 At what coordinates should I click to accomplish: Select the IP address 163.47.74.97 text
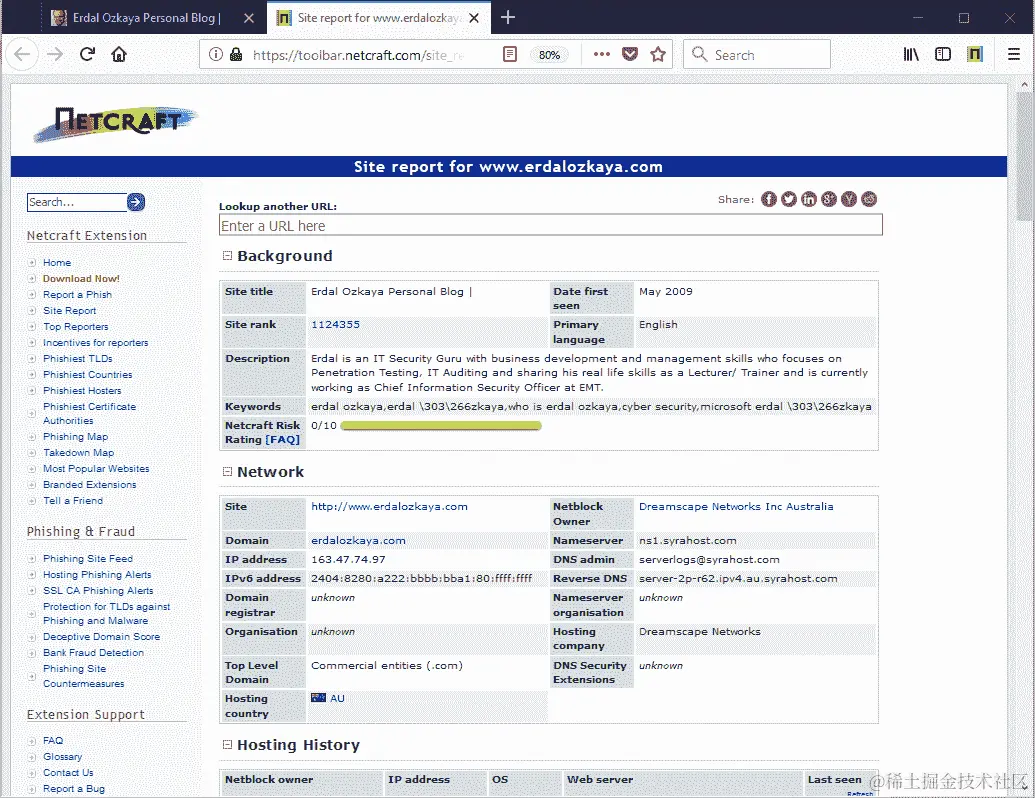pos(348,560)
